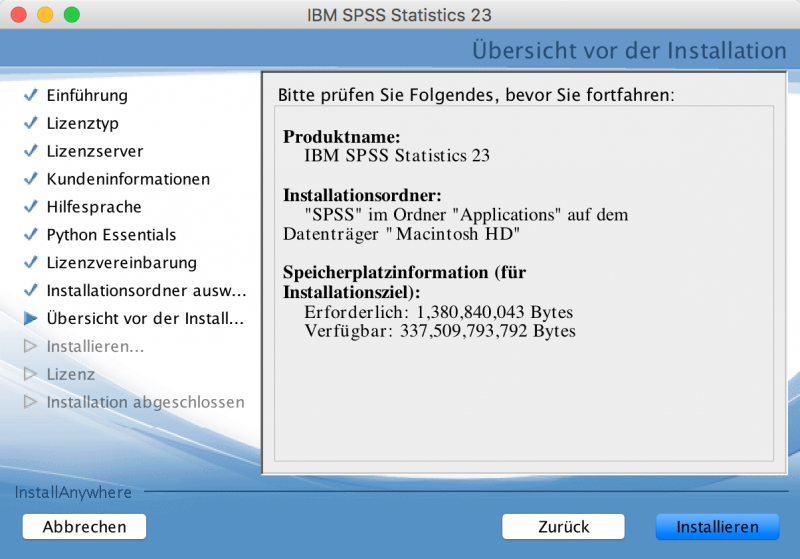The width and height of the screenshot is (800, 559).
Task: Click the checkmark icon beside Kundeninformationen
Action: click(x=31, y=179)
